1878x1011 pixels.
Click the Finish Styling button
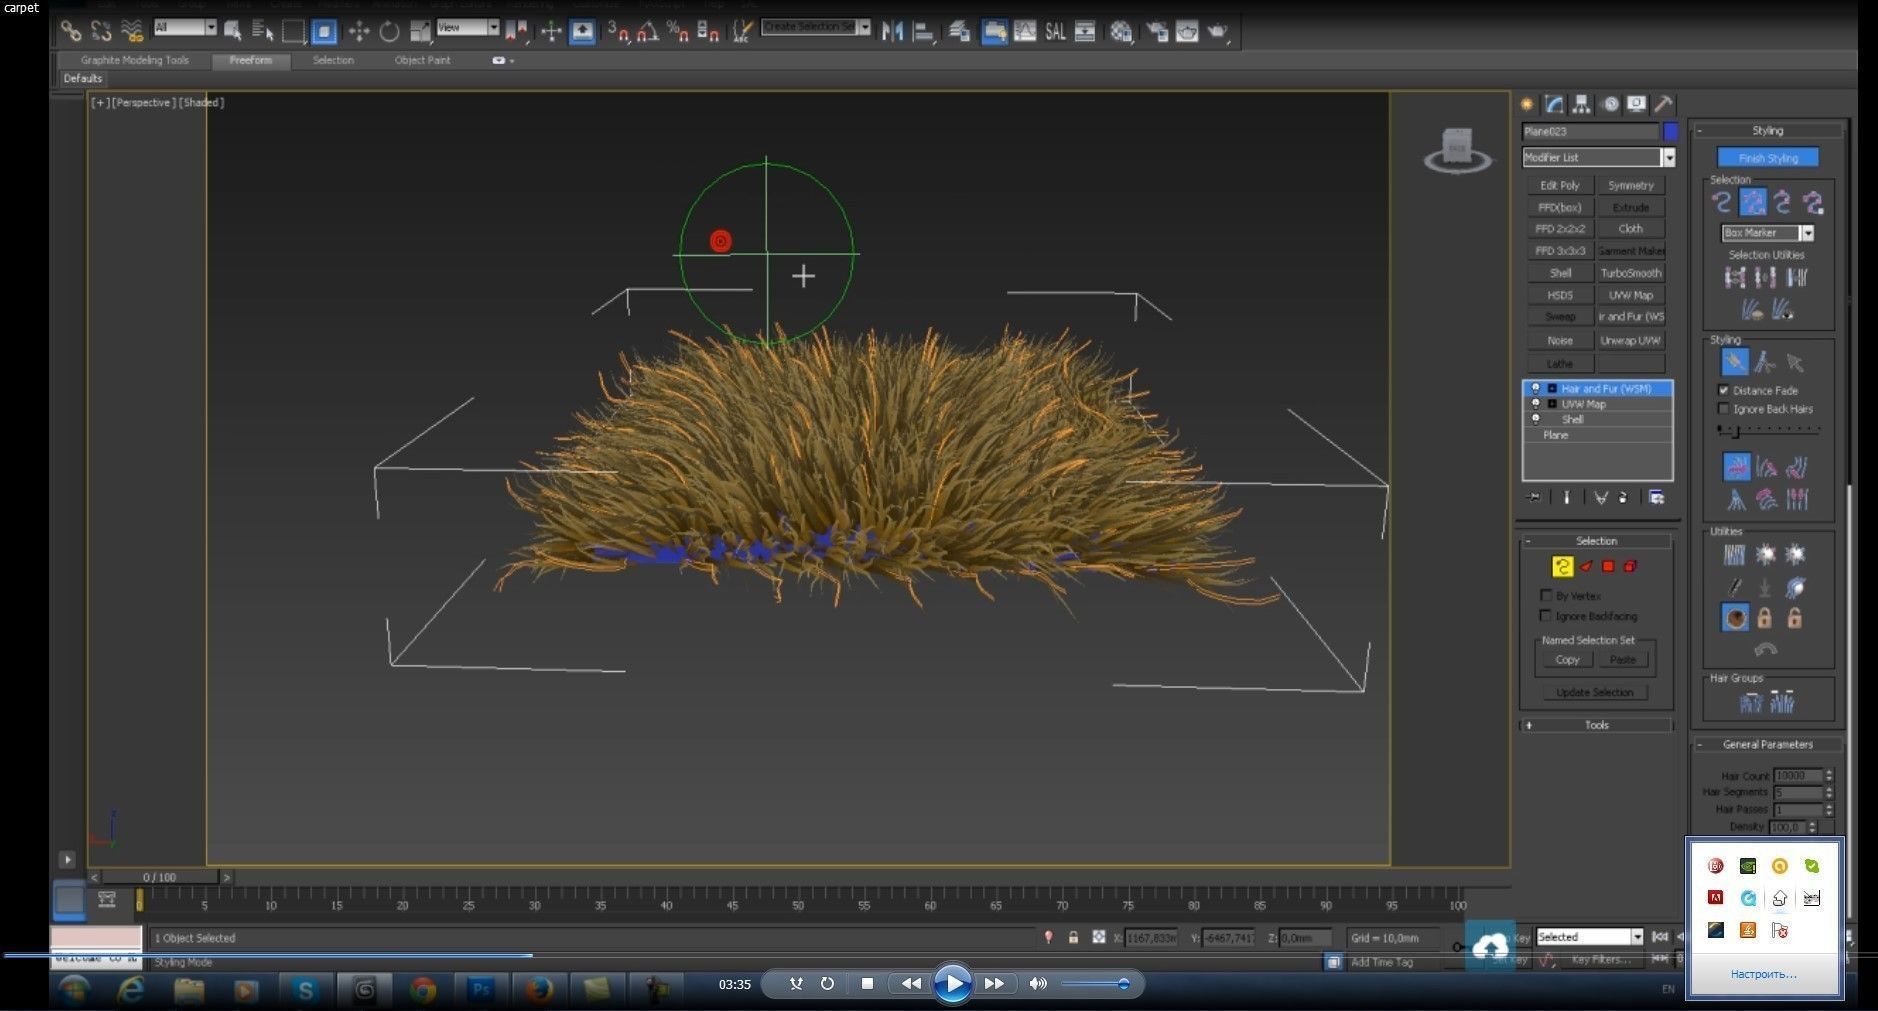tap(1767, 158)
